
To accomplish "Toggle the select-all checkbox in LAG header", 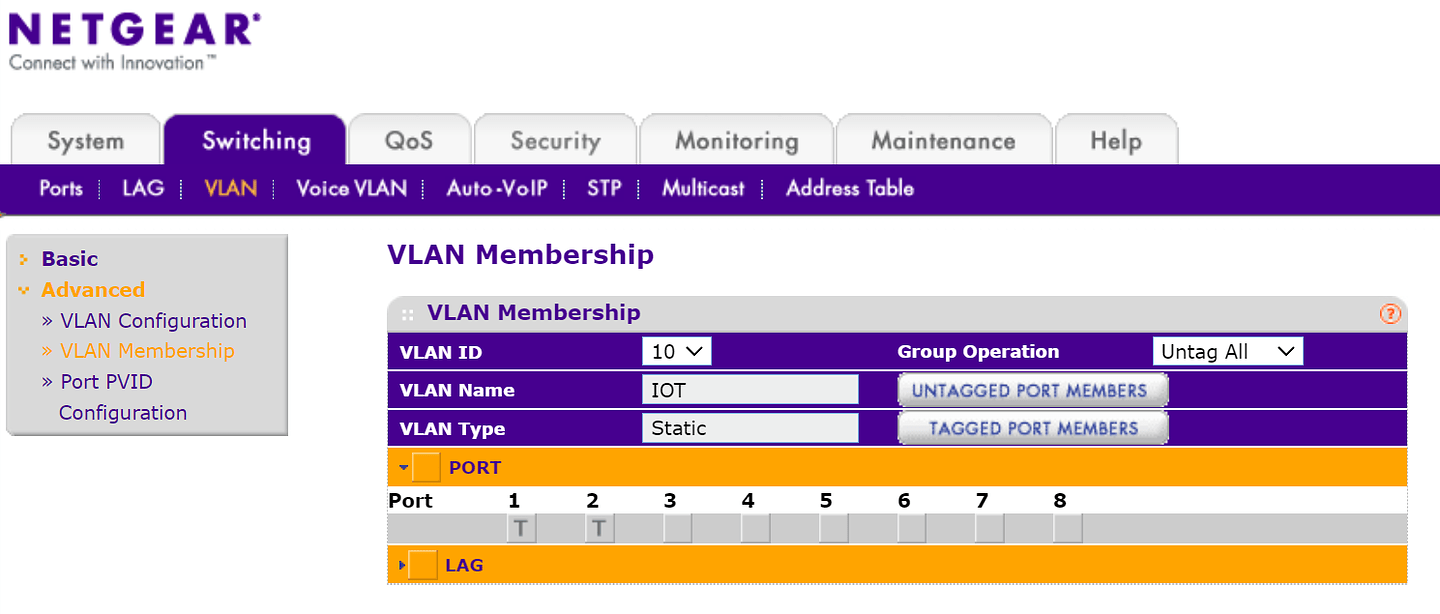I will [425, 564].
